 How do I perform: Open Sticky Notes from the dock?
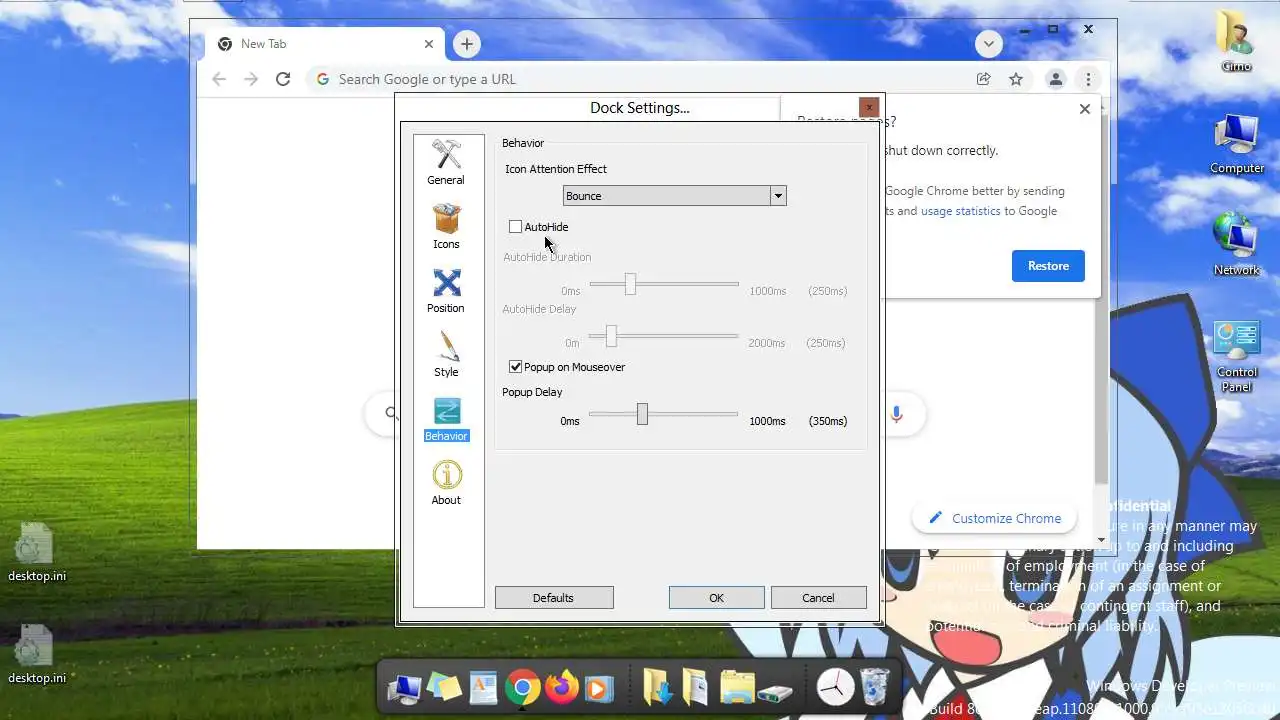pos(444,688)
